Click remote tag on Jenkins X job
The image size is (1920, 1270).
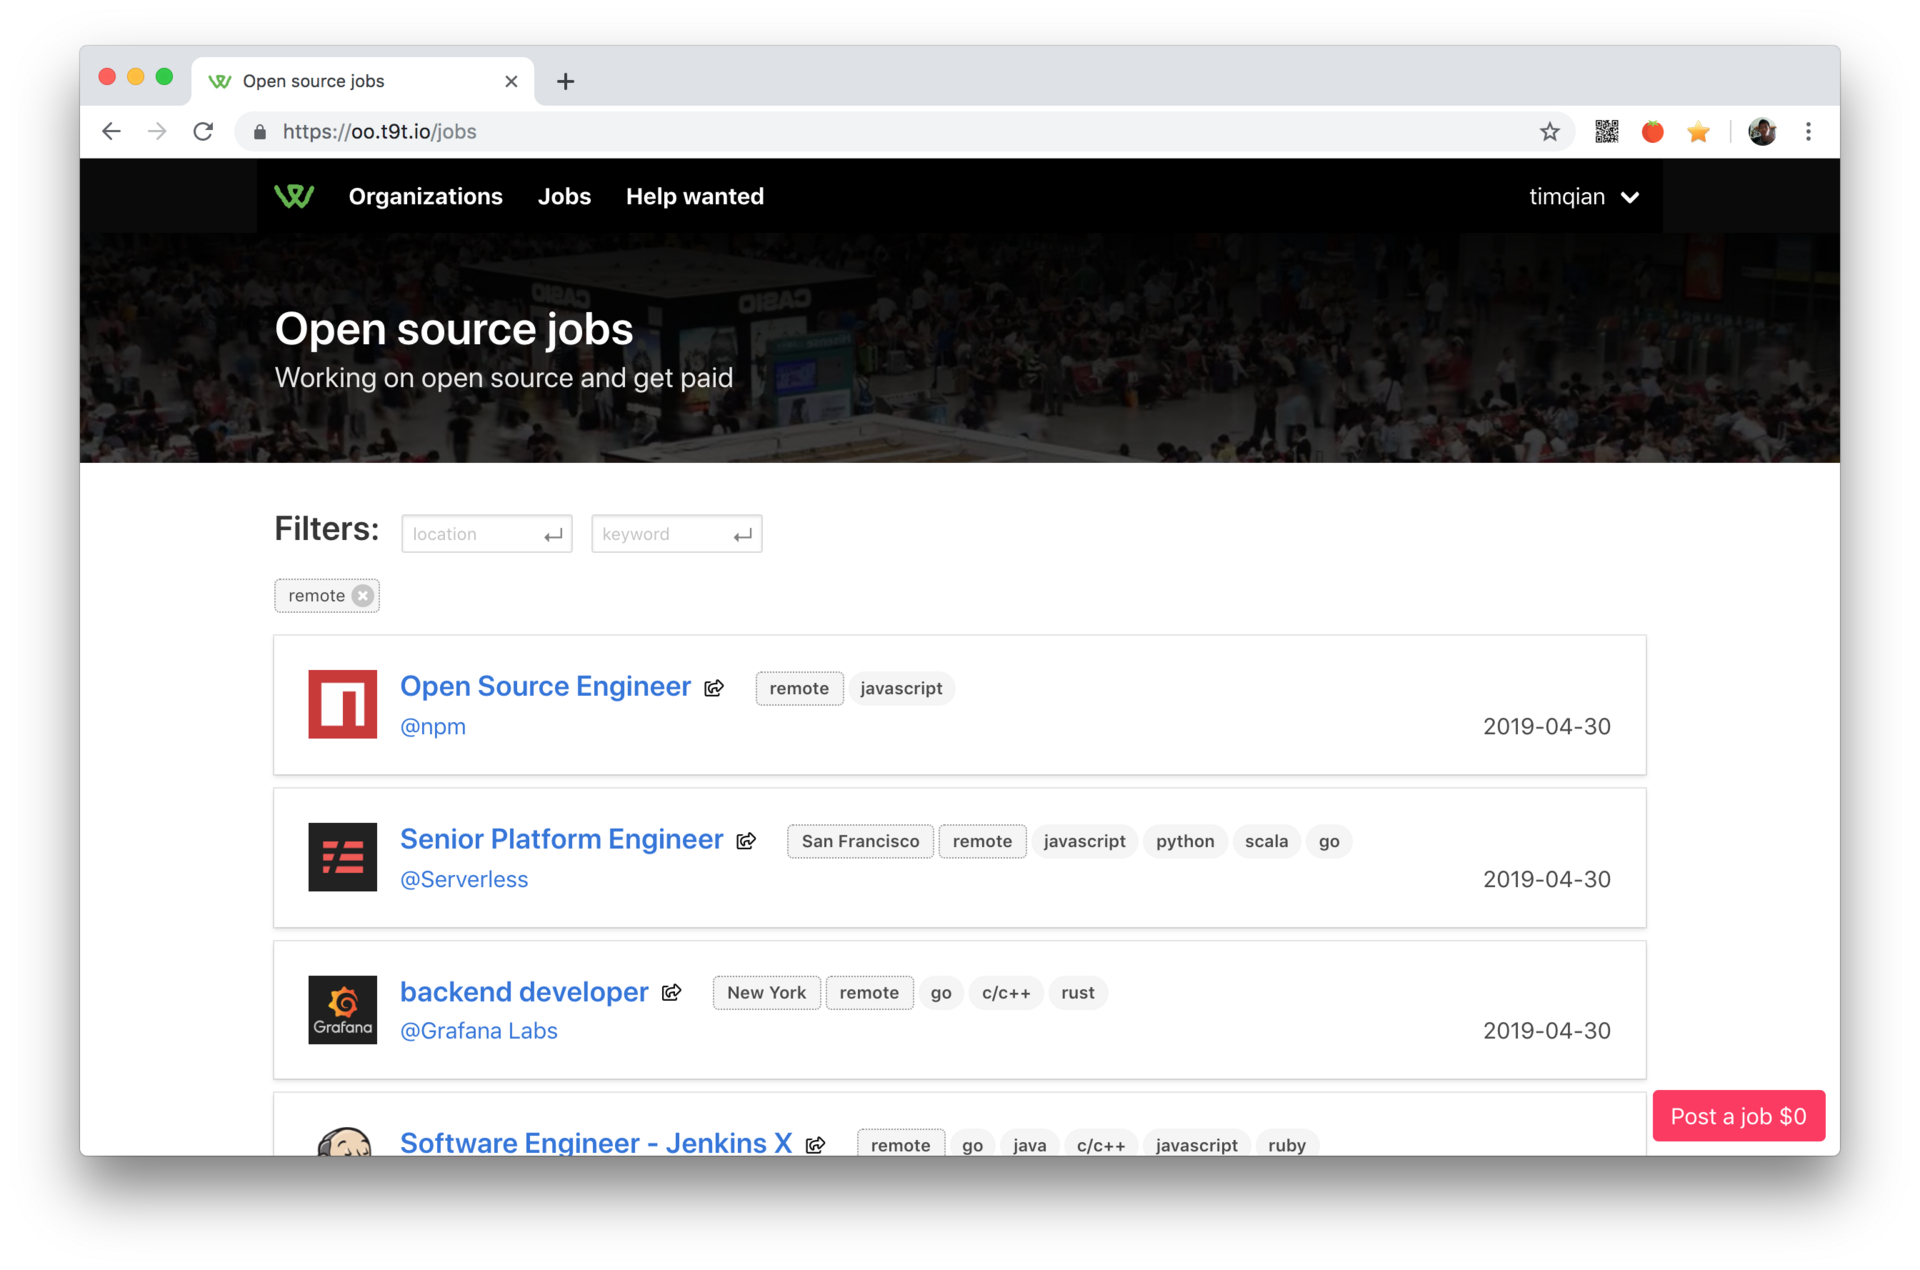(900, 1144)
